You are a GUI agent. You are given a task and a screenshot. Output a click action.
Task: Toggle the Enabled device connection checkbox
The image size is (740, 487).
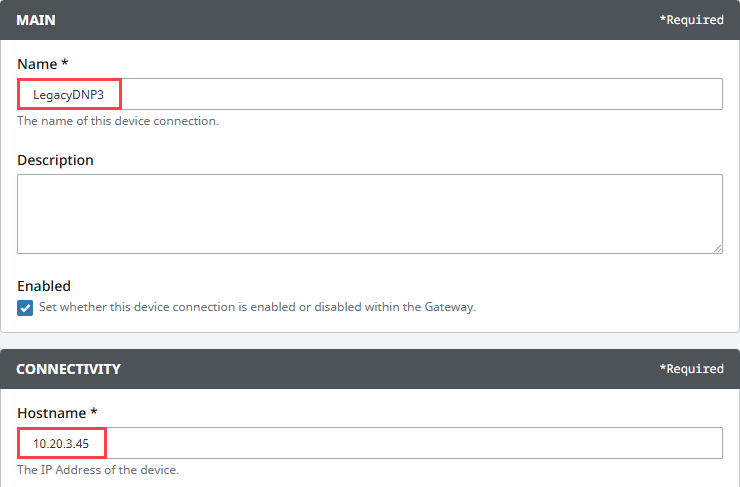tap(25, 308)
